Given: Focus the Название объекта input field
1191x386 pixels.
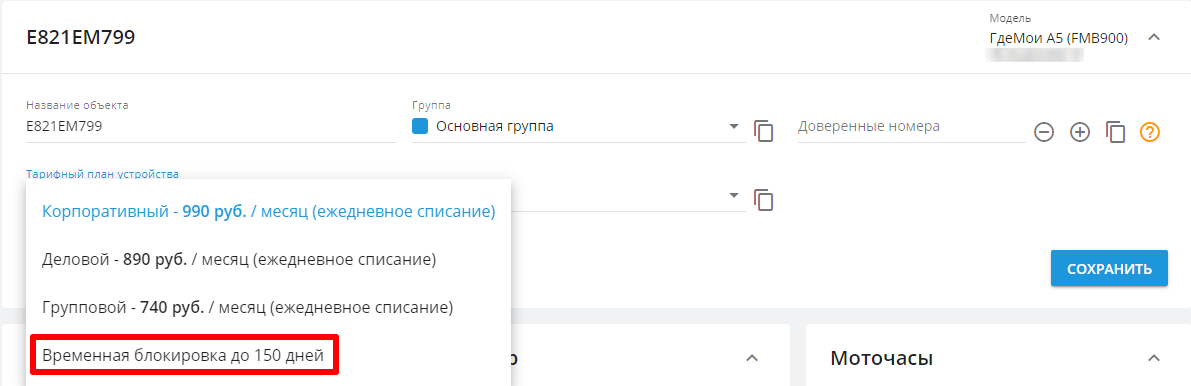Looking at the screenshot, I should pos(210,127).
